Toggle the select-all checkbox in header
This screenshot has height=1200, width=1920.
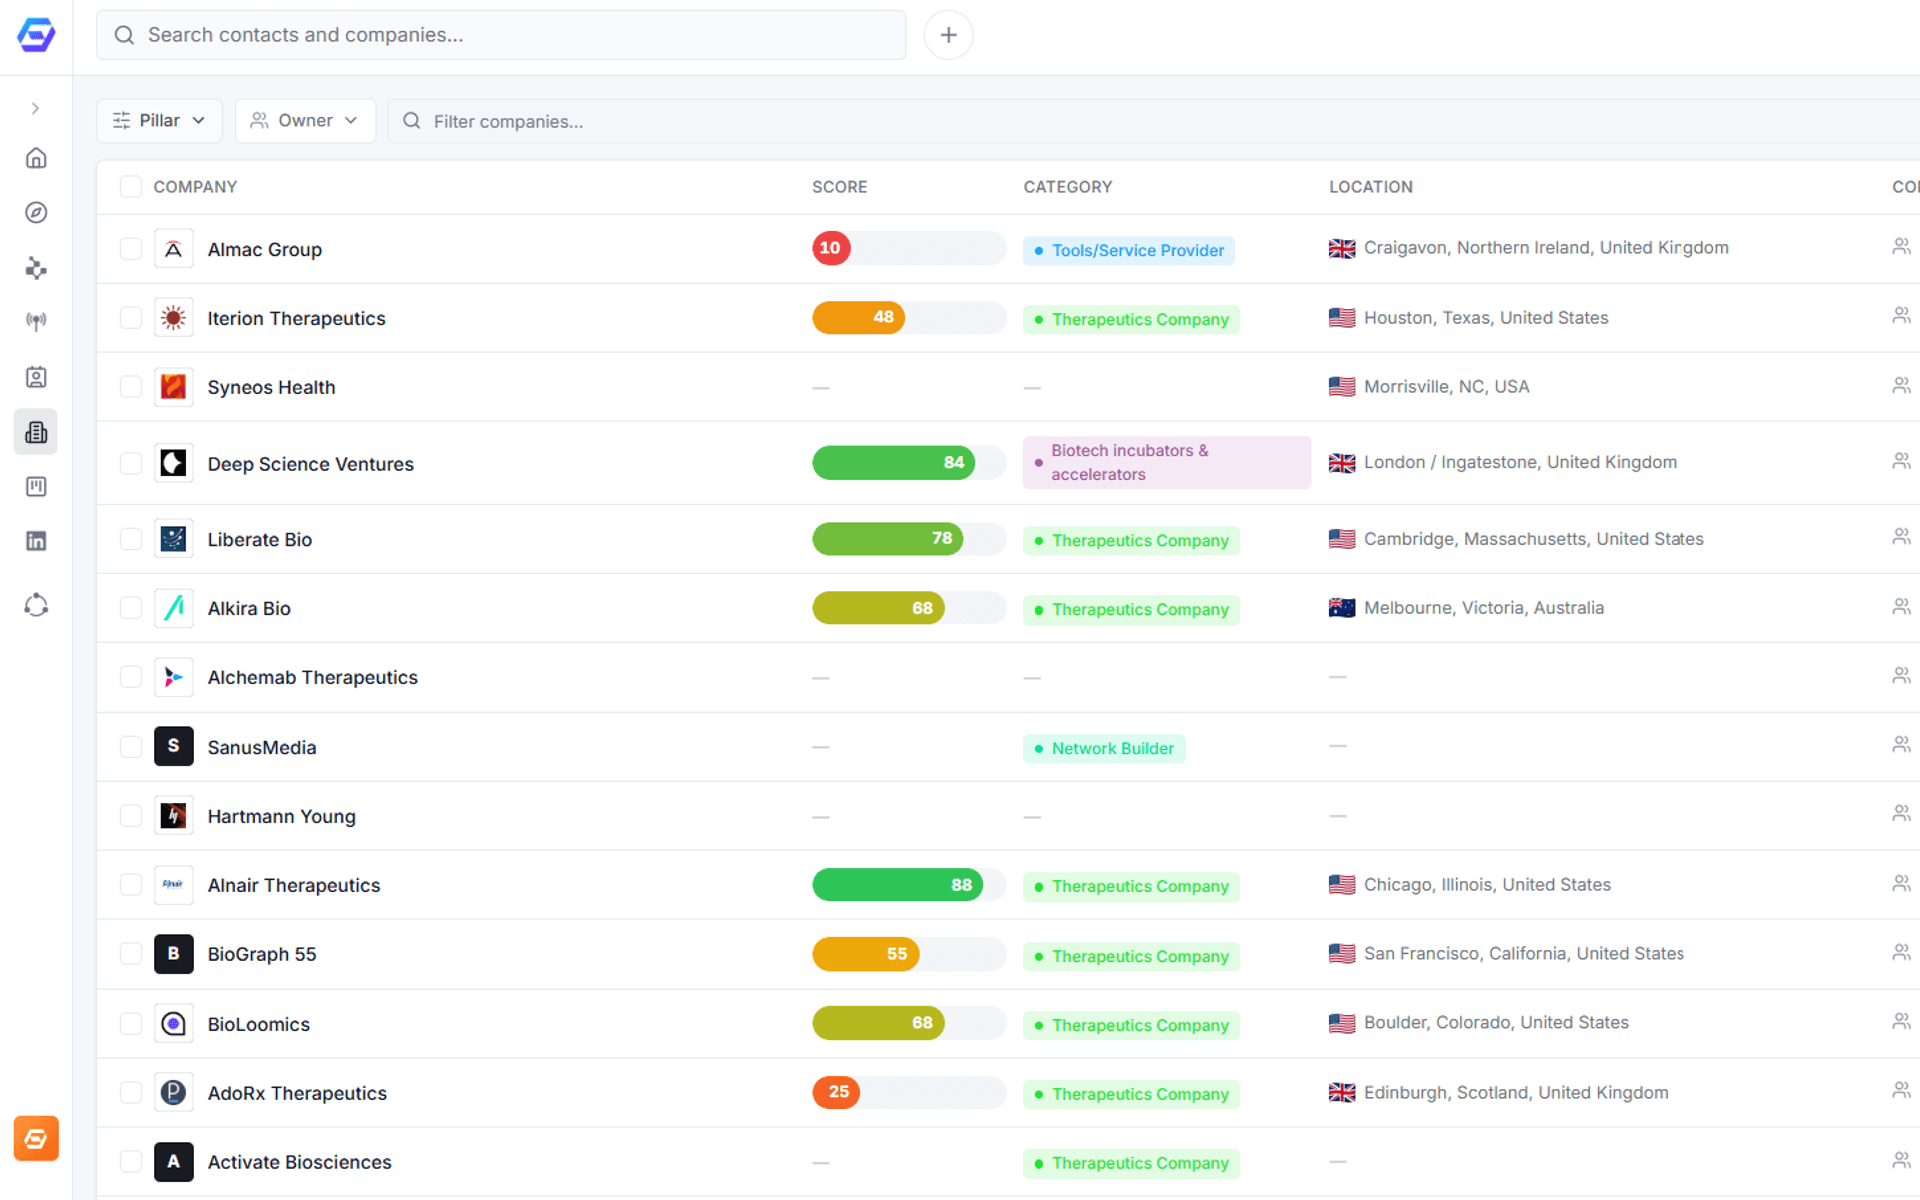[x=131, y=187]
